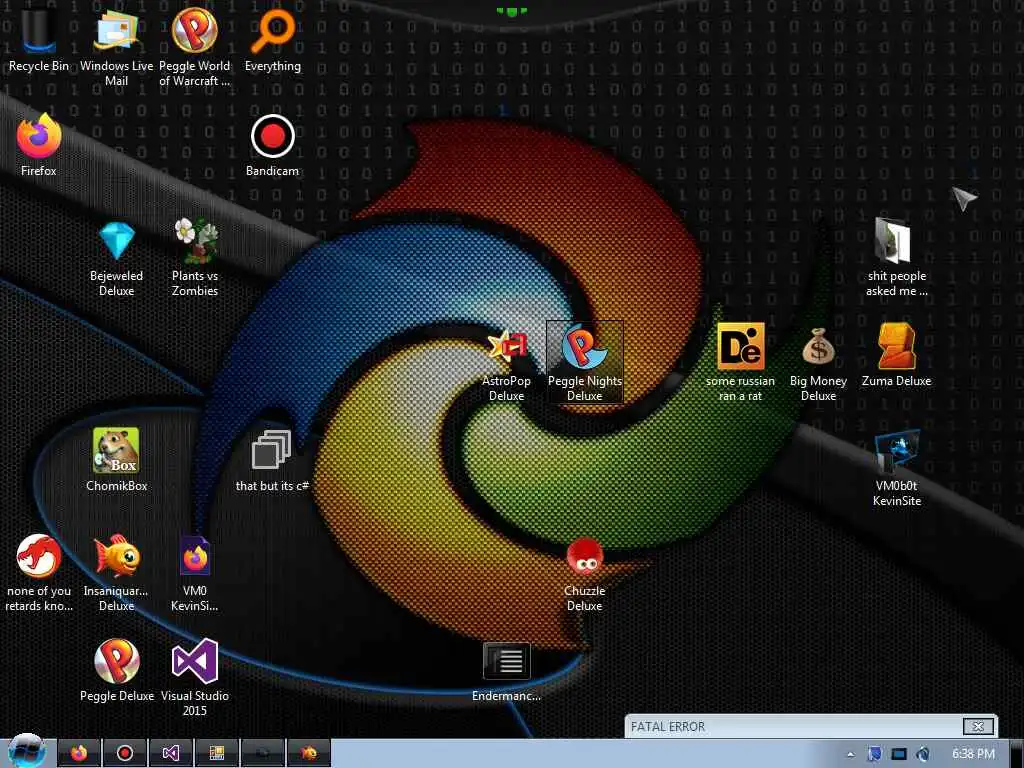Select the VM0b0t KevinSite computer icon
The height and width of the screenshot is (768, 1024).
[897, 468]
